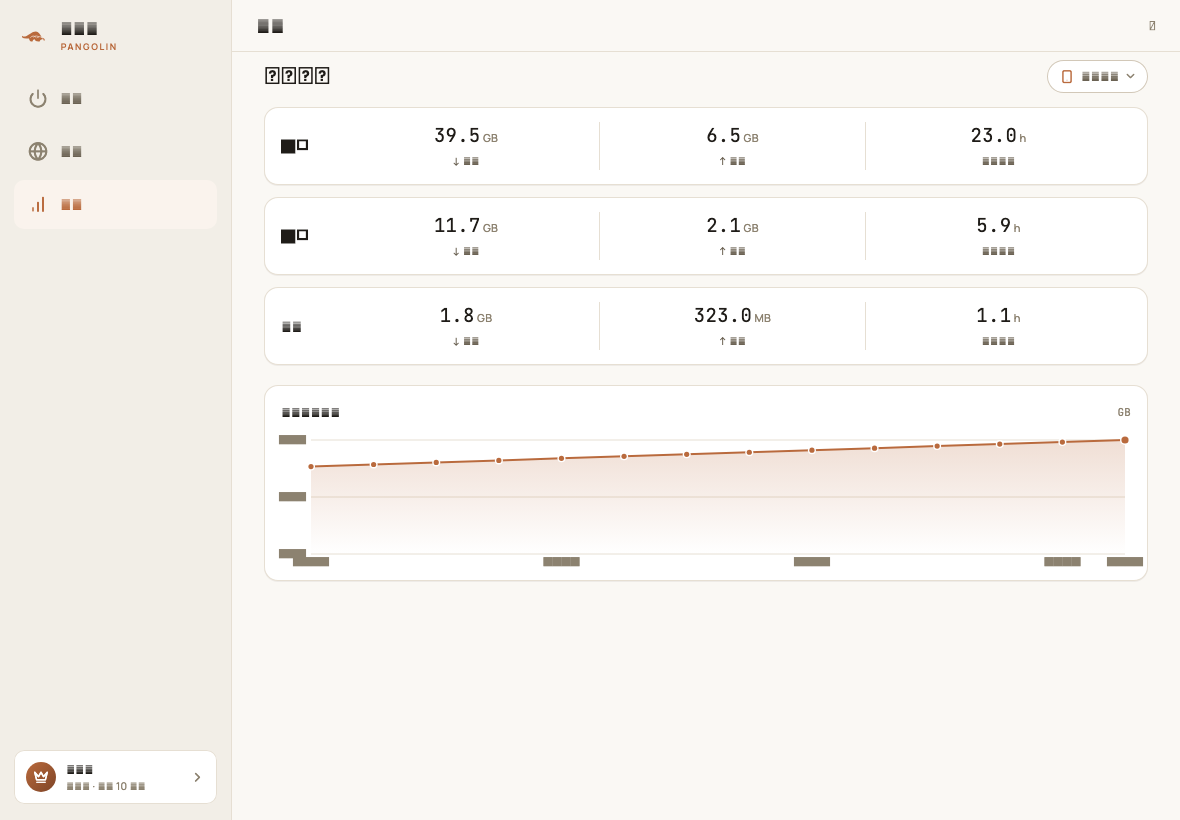The height and width of the screenshot is (820, 1180).
Task: Open the account plan card at bottom left
Action: coord(115,777)
